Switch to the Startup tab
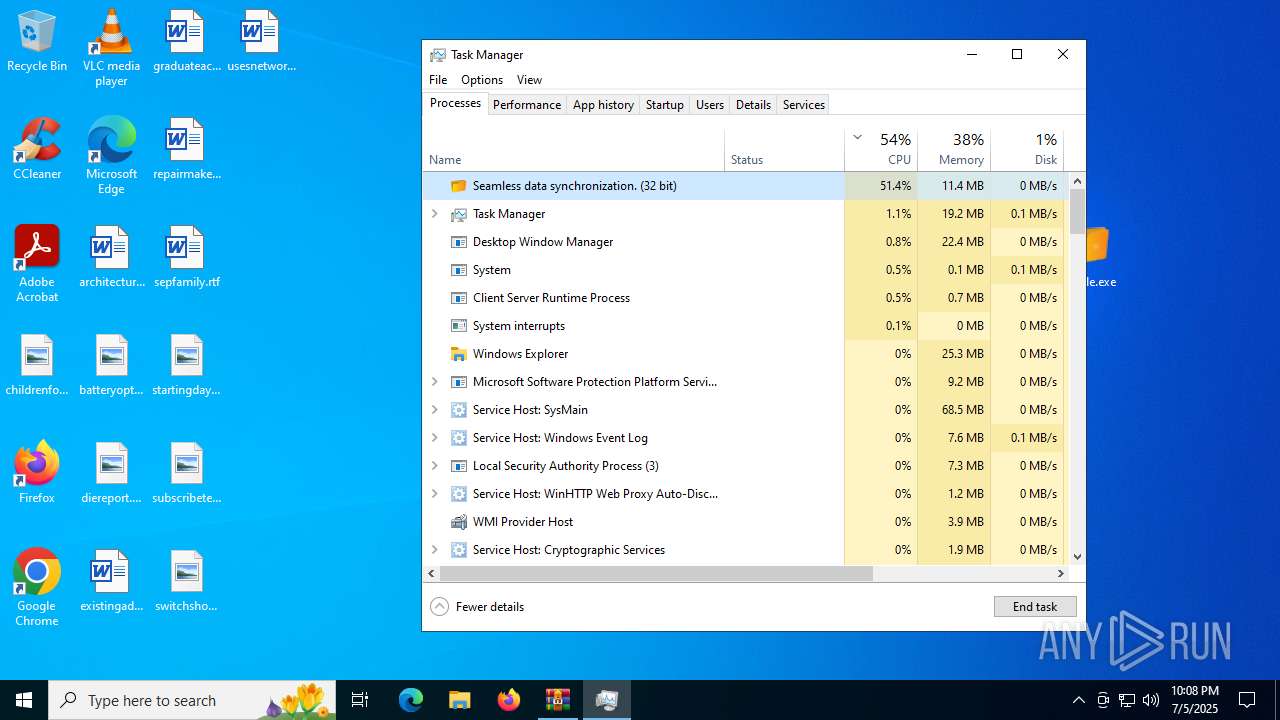 [x=665, y=105]
